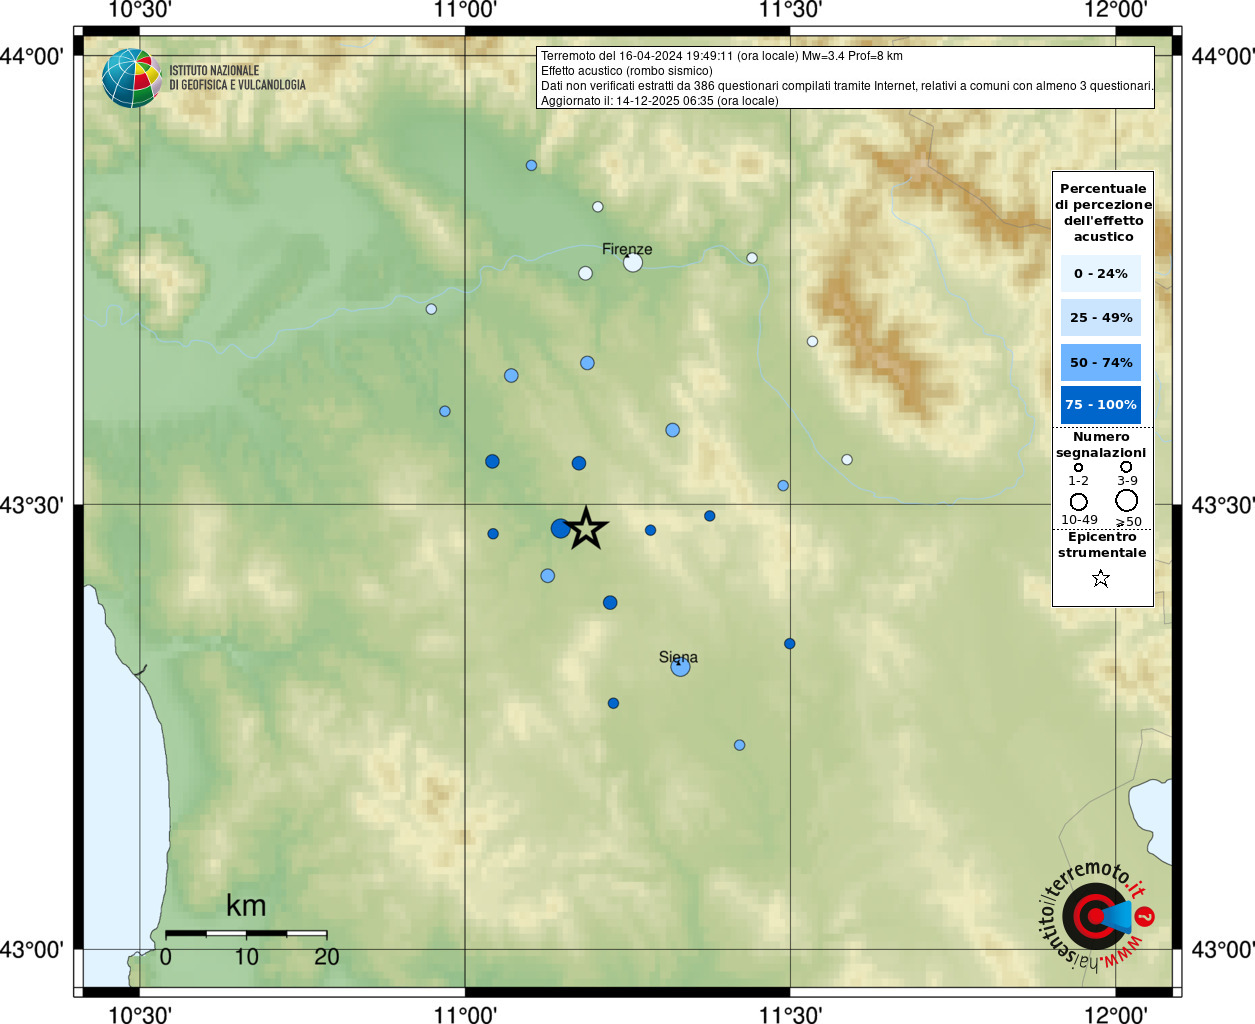This screenshot has height=1024, width=1255.
Task: Click the haisentitoilterremoto.it target logo
Action: pos(1097,915)
